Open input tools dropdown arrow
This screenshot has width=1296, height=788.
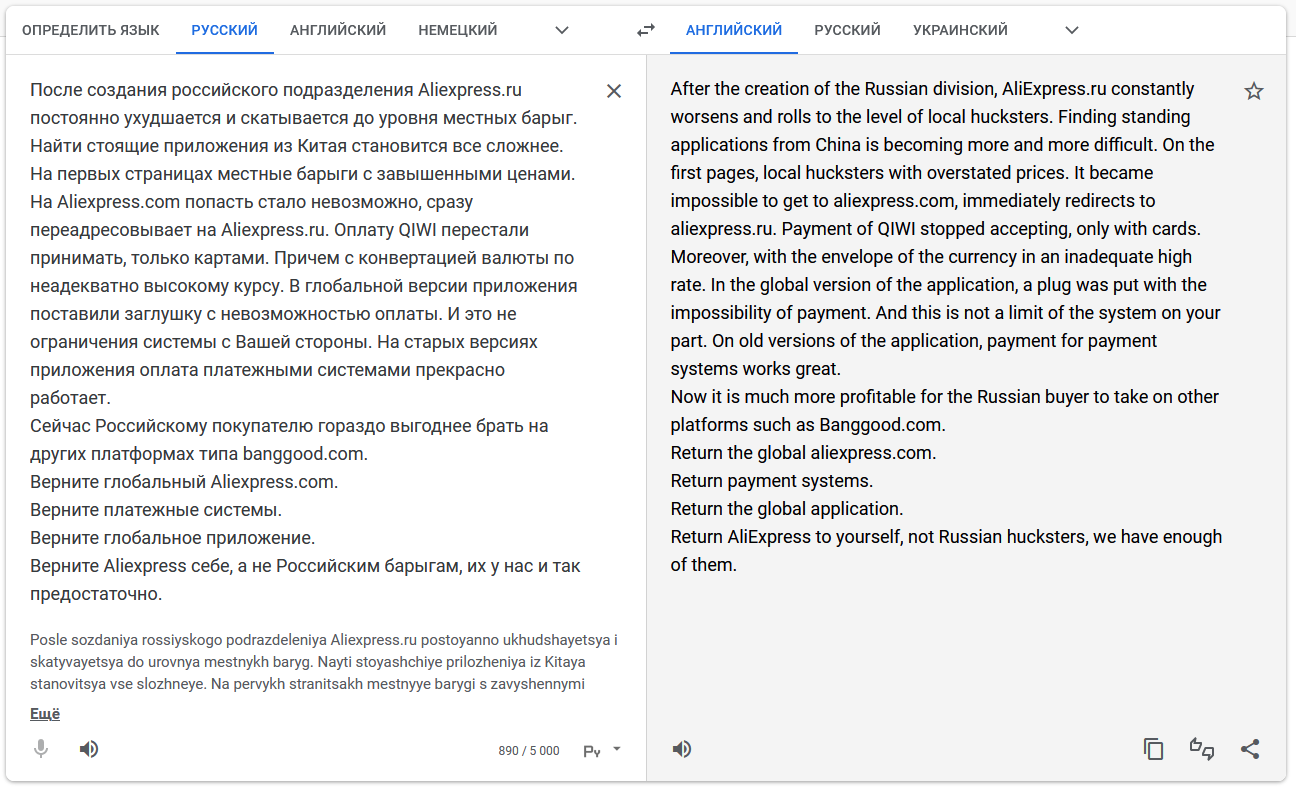point(617,749)
